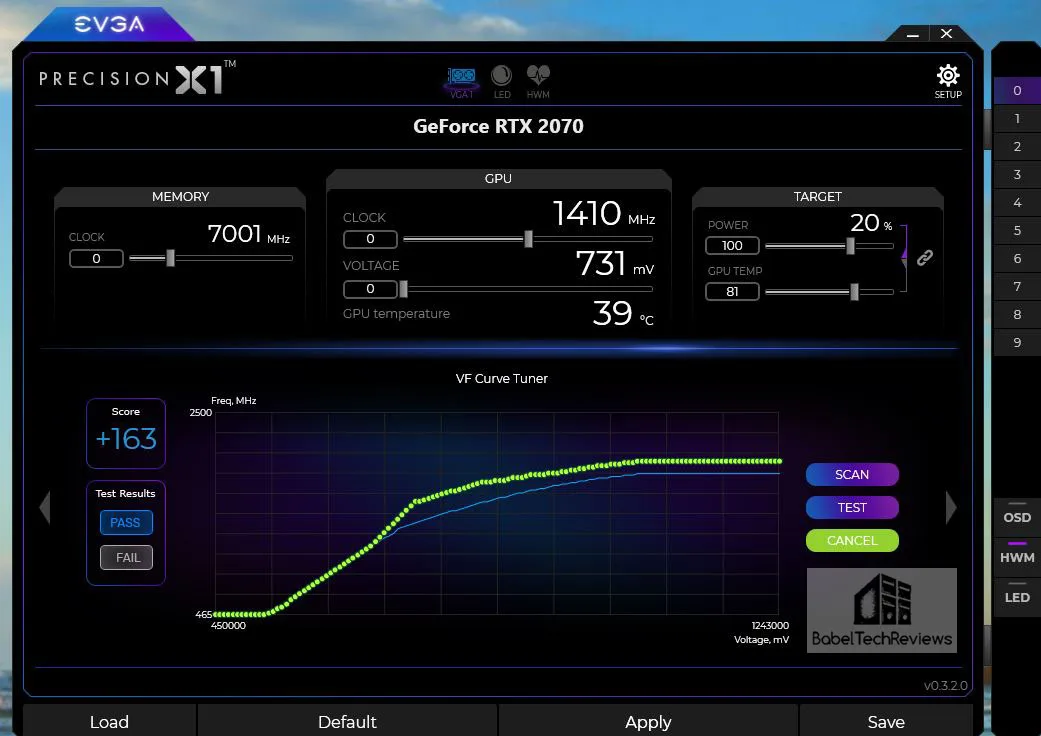1041x736 pixels.
Task: Open the SETUP gear icon
Action: (947, 81)
